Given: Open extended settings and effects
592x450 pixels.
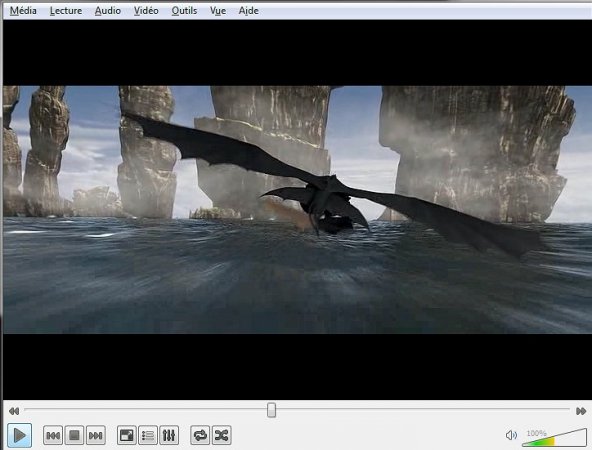Looking at the screenshot, I should coord(169,436).
